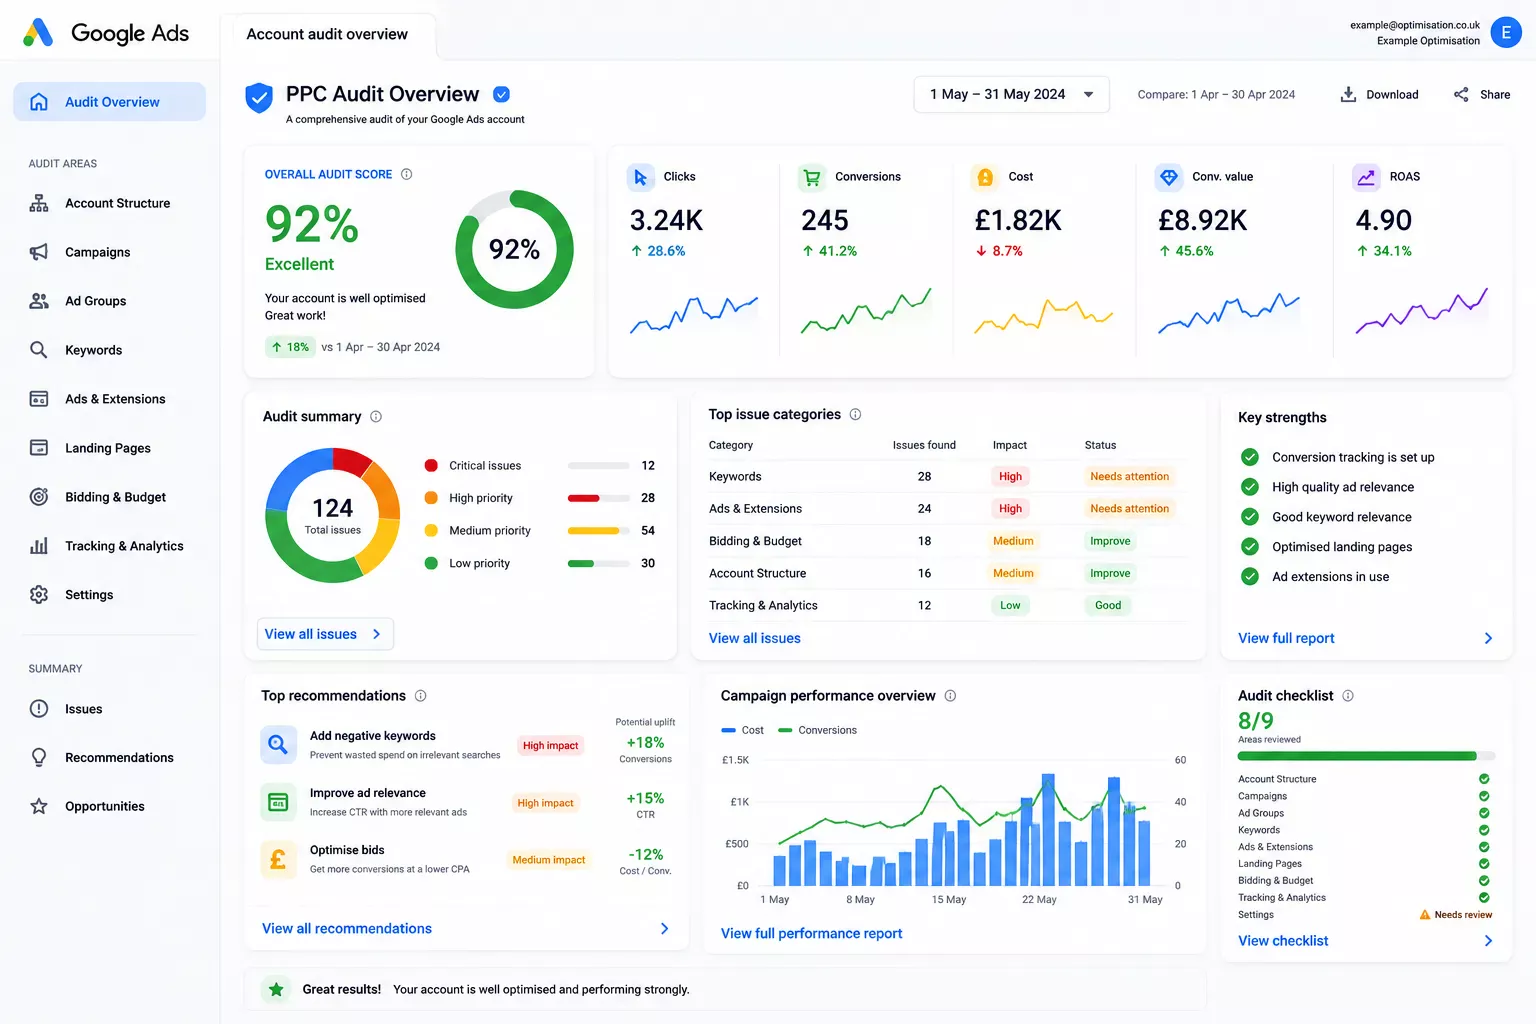
Task: Click the Compare: 1 Apr – 30 Apr 2024 text
Action: click(1216, 95)
